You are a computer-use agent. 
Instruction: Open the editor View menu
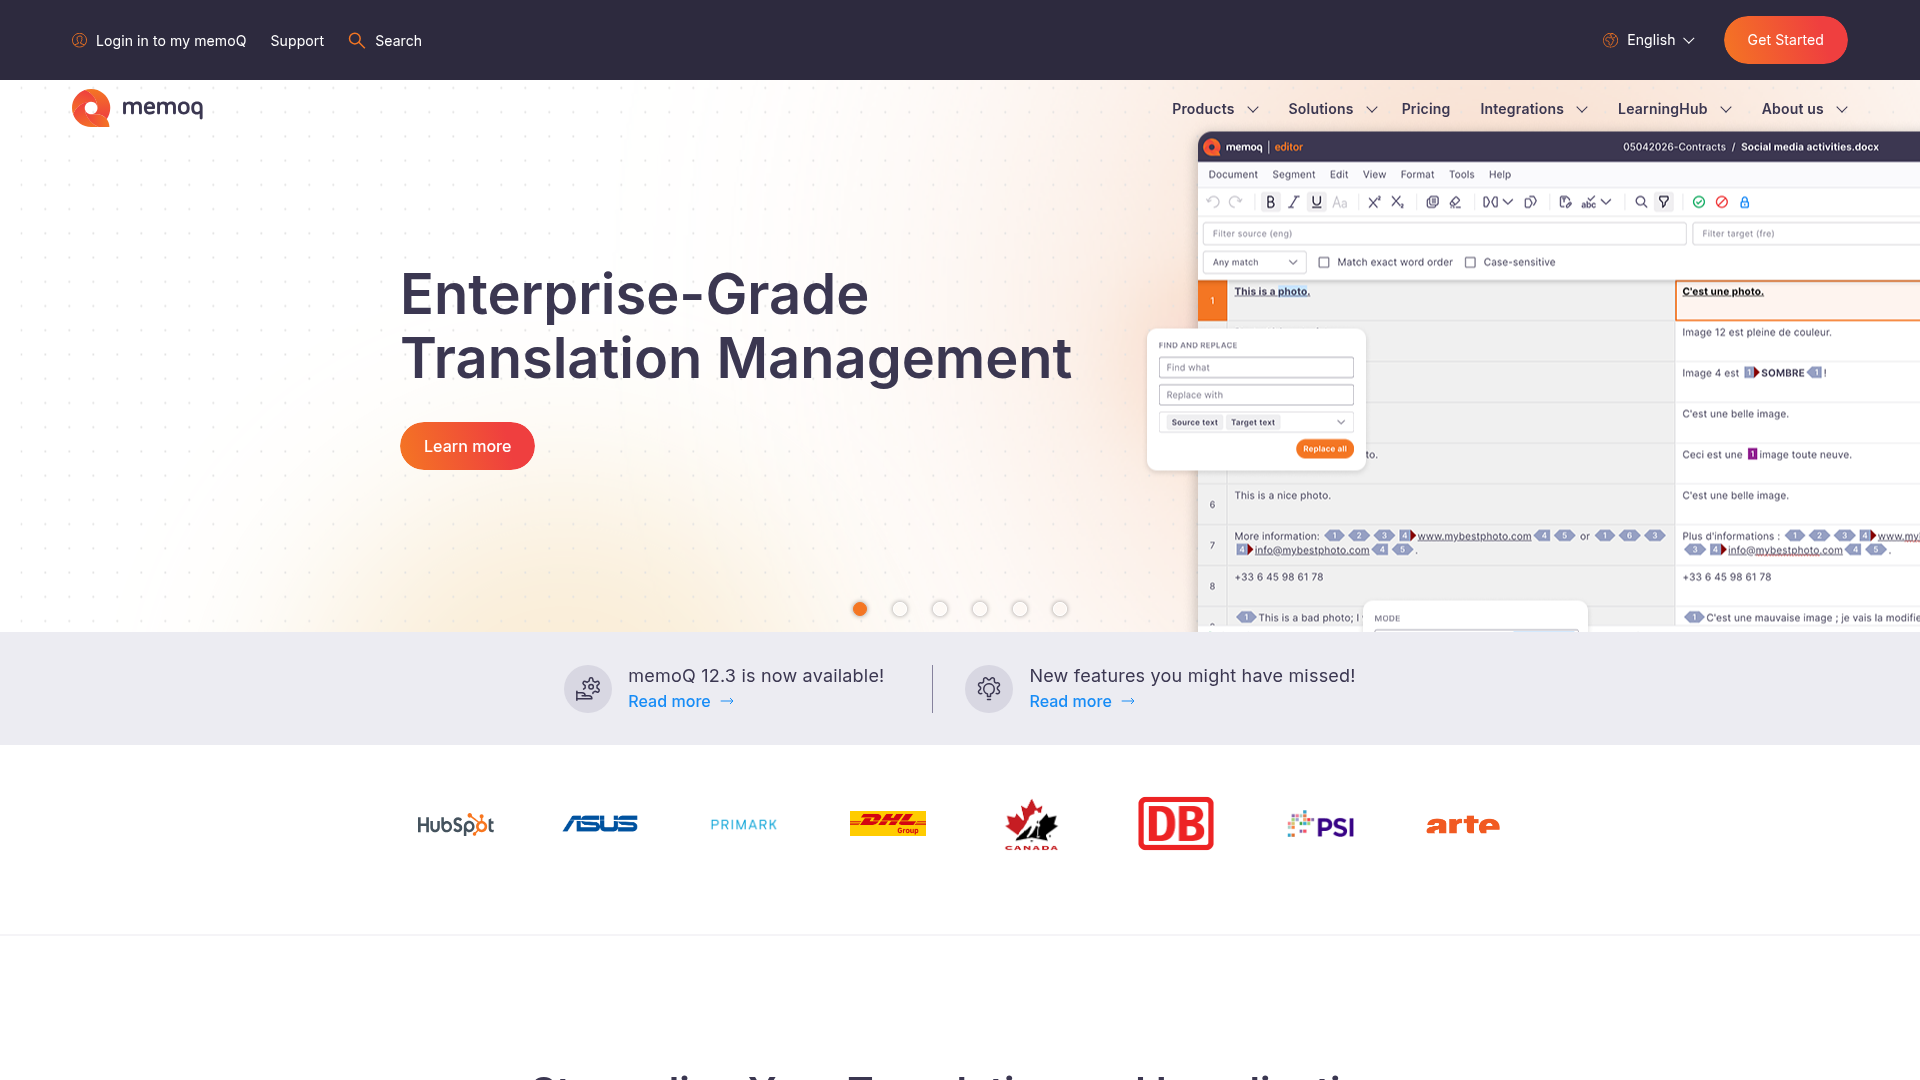pos(1374,174)
